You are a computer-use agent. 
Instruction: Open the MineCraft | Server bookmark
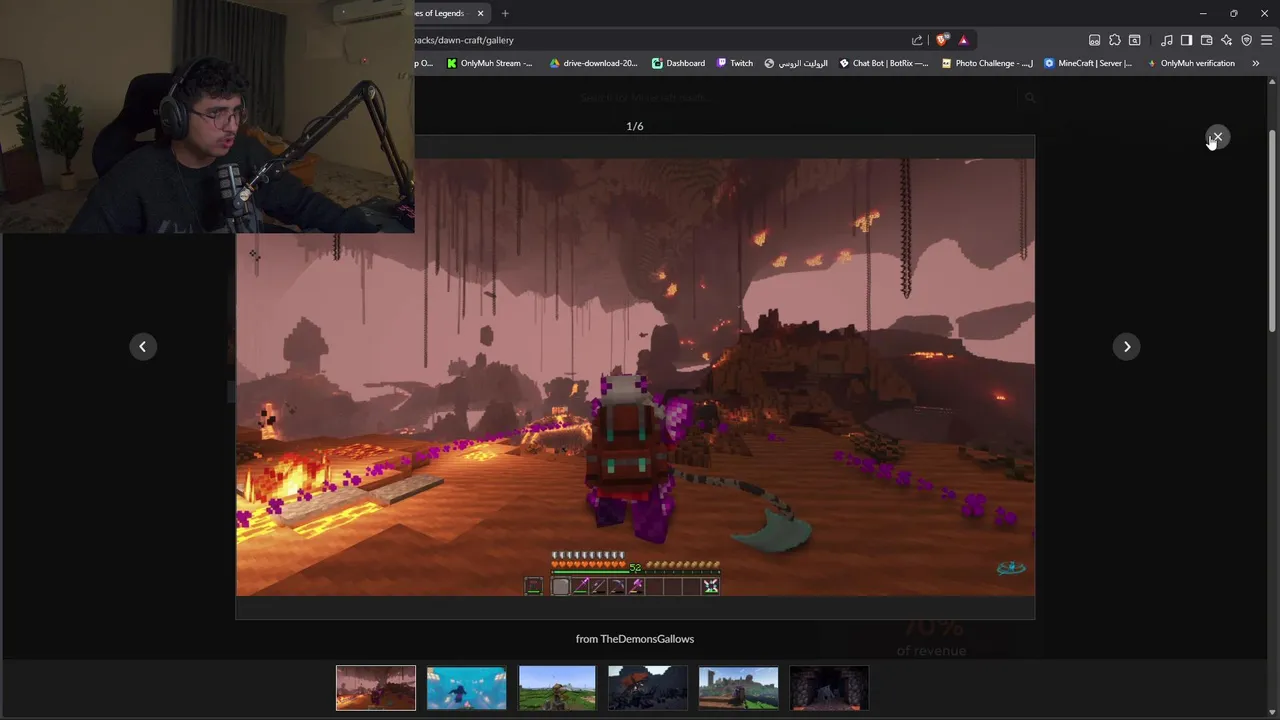coord(1088,63)
